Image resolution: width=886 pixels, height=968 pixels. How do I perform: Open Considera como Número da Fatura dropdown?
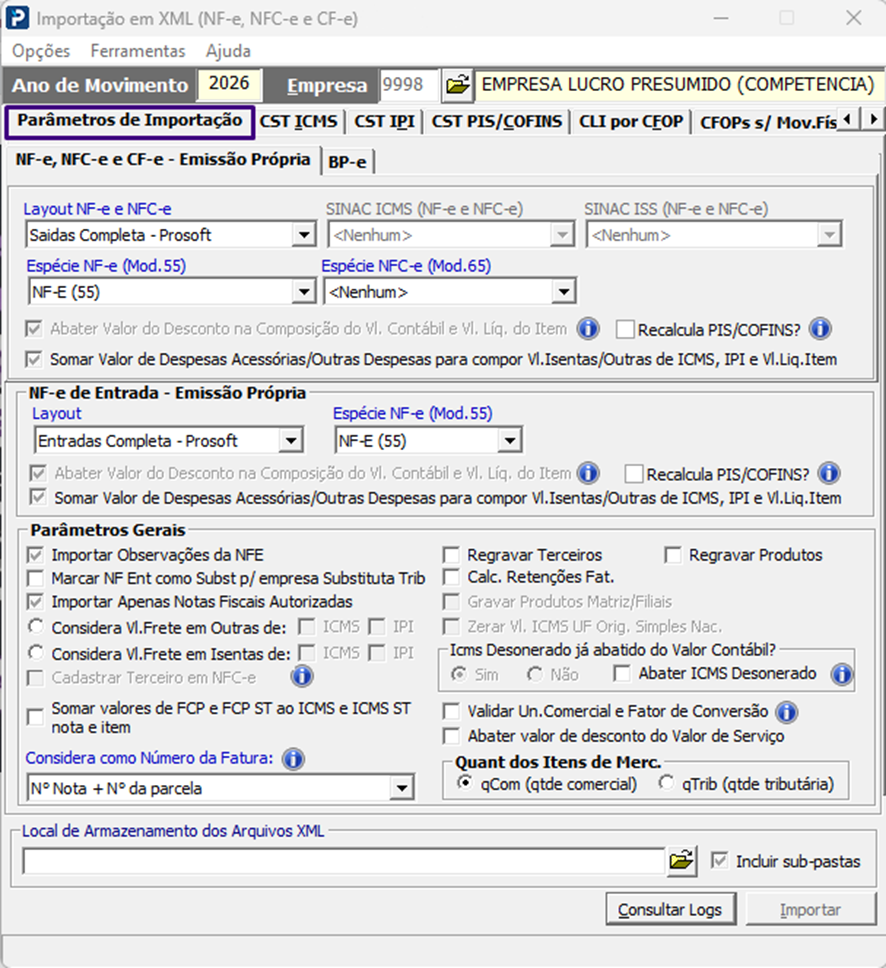tap(220, 788)
